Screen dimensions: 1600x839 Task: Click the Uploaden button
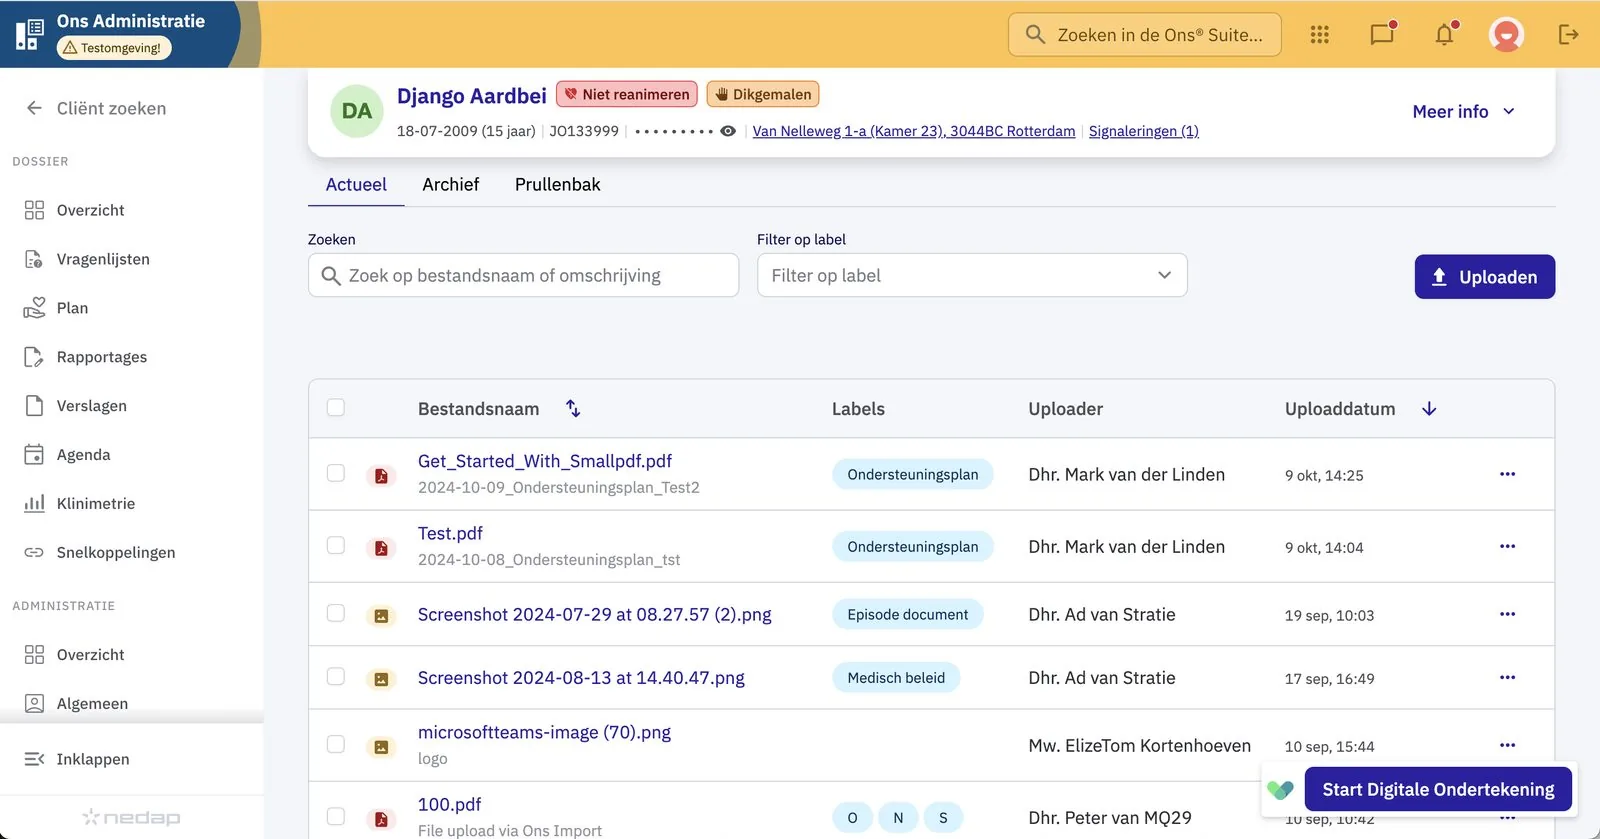pos(1484,277)
